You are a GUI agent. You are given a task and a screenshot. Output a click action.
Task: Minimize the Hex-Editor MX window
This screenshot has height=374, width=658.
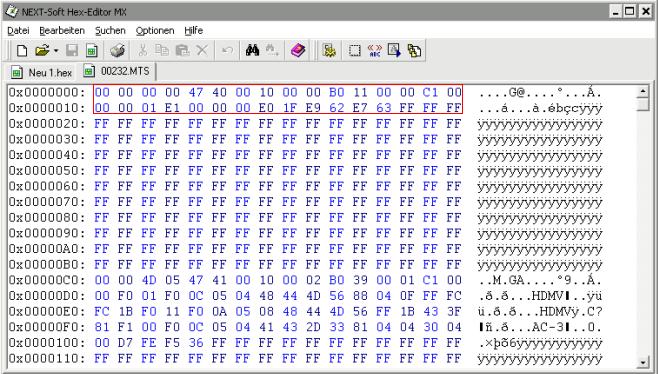[616, 12]
